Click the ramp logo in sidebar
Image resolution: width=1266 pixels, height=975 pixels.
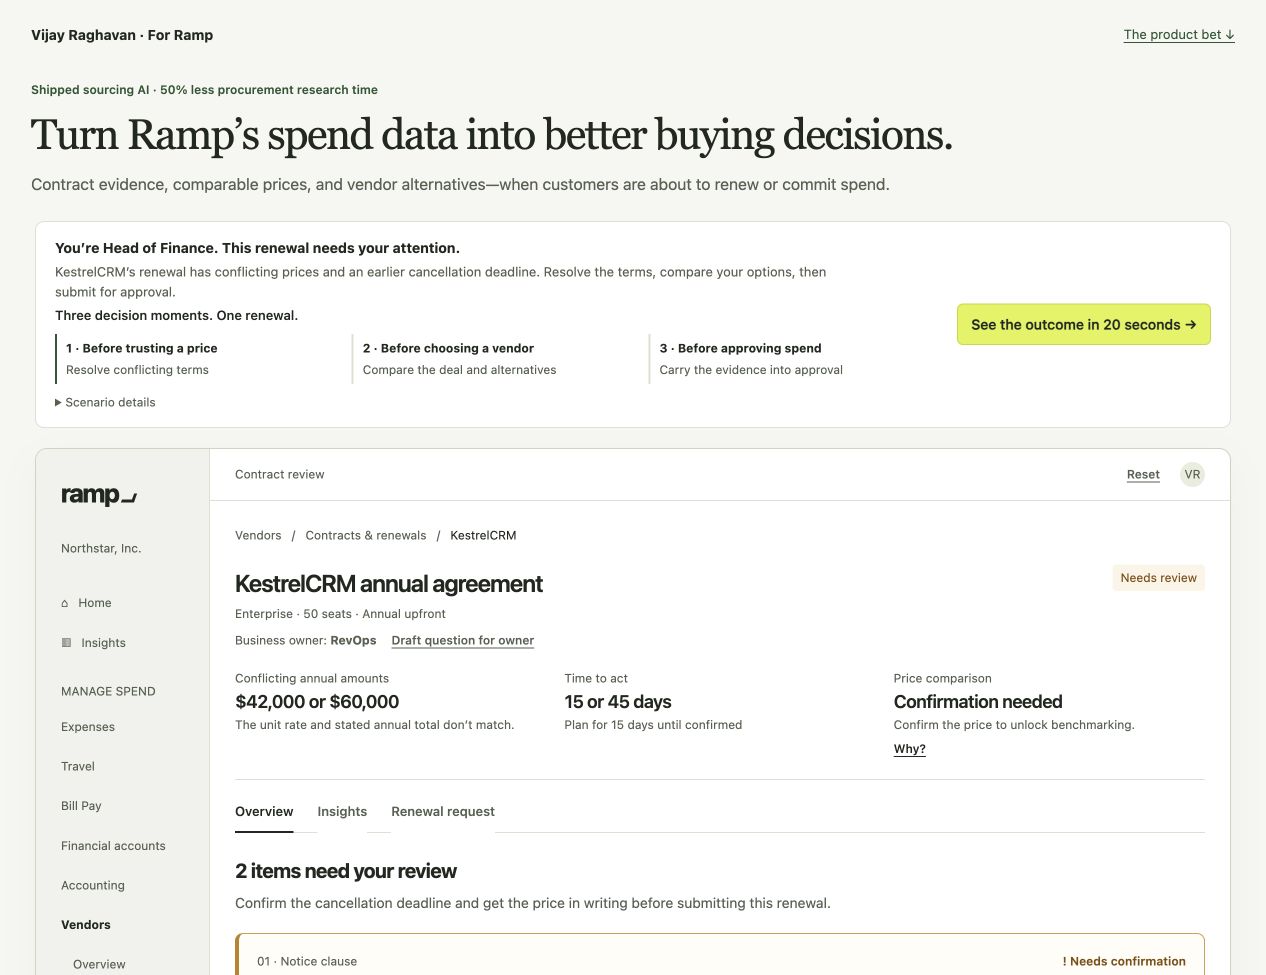pos(99,495)
